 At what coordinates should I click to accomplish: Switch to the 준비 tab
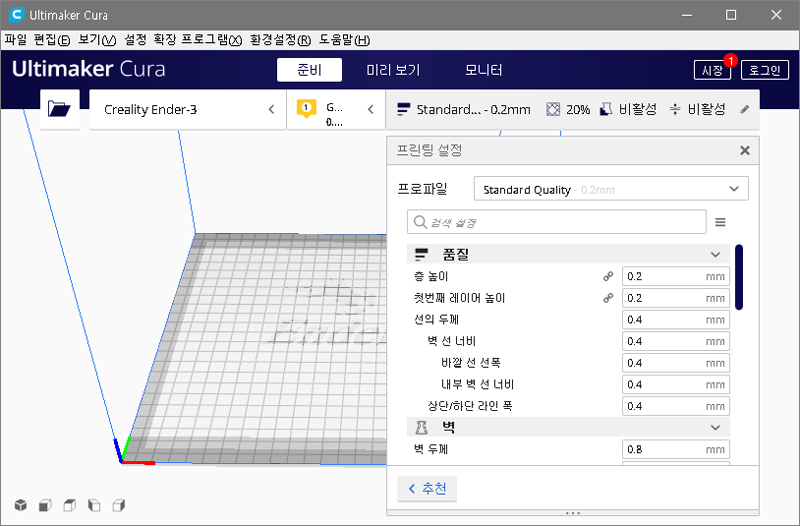(309, 70)
